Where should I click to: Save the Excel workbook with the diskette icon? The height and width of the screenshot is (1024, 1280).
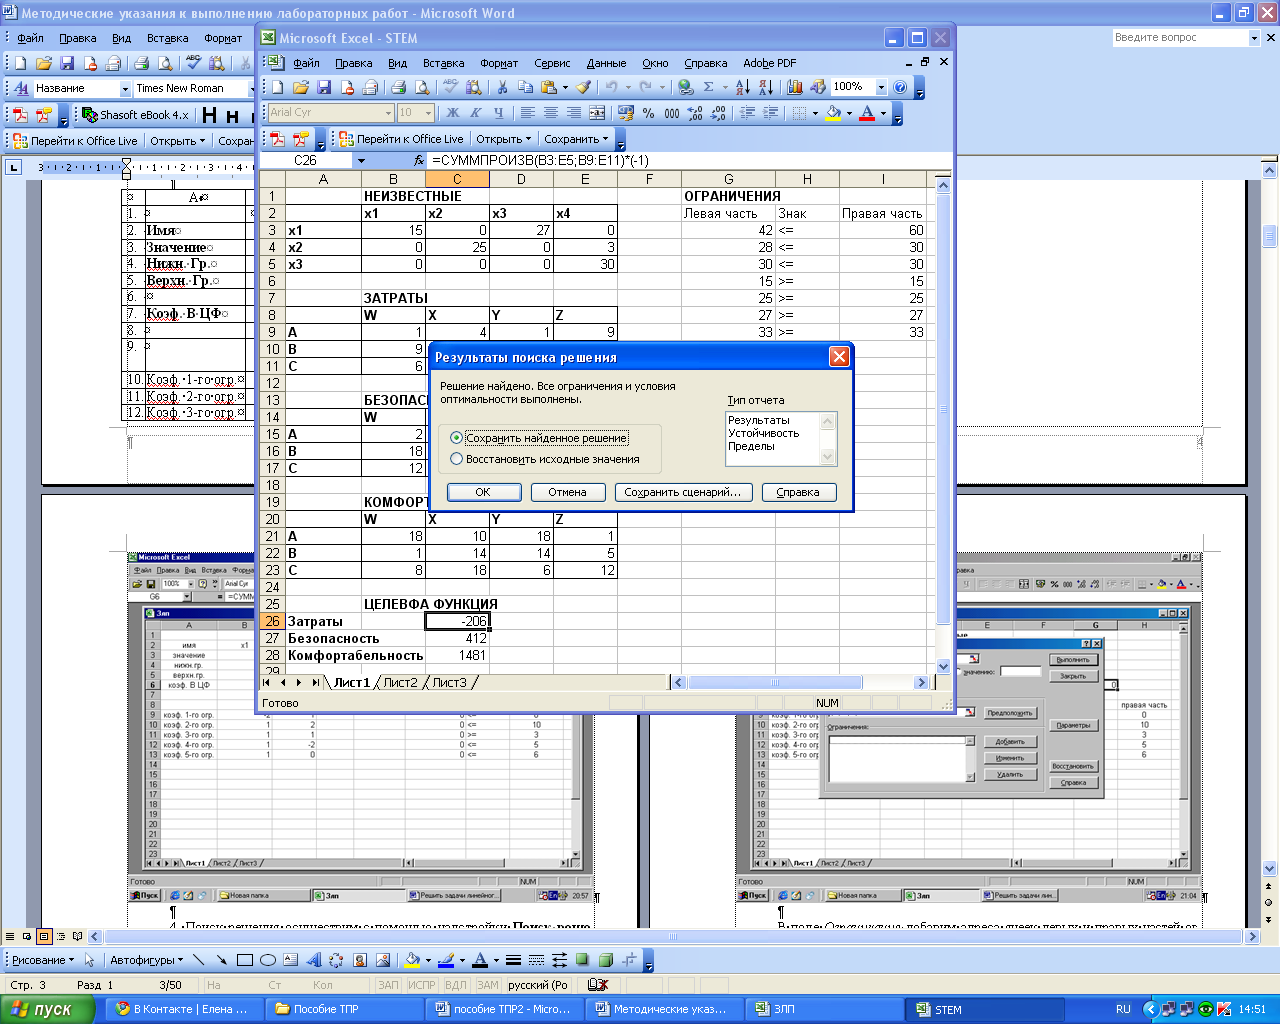pyautogui.click(x=324, y=87)
